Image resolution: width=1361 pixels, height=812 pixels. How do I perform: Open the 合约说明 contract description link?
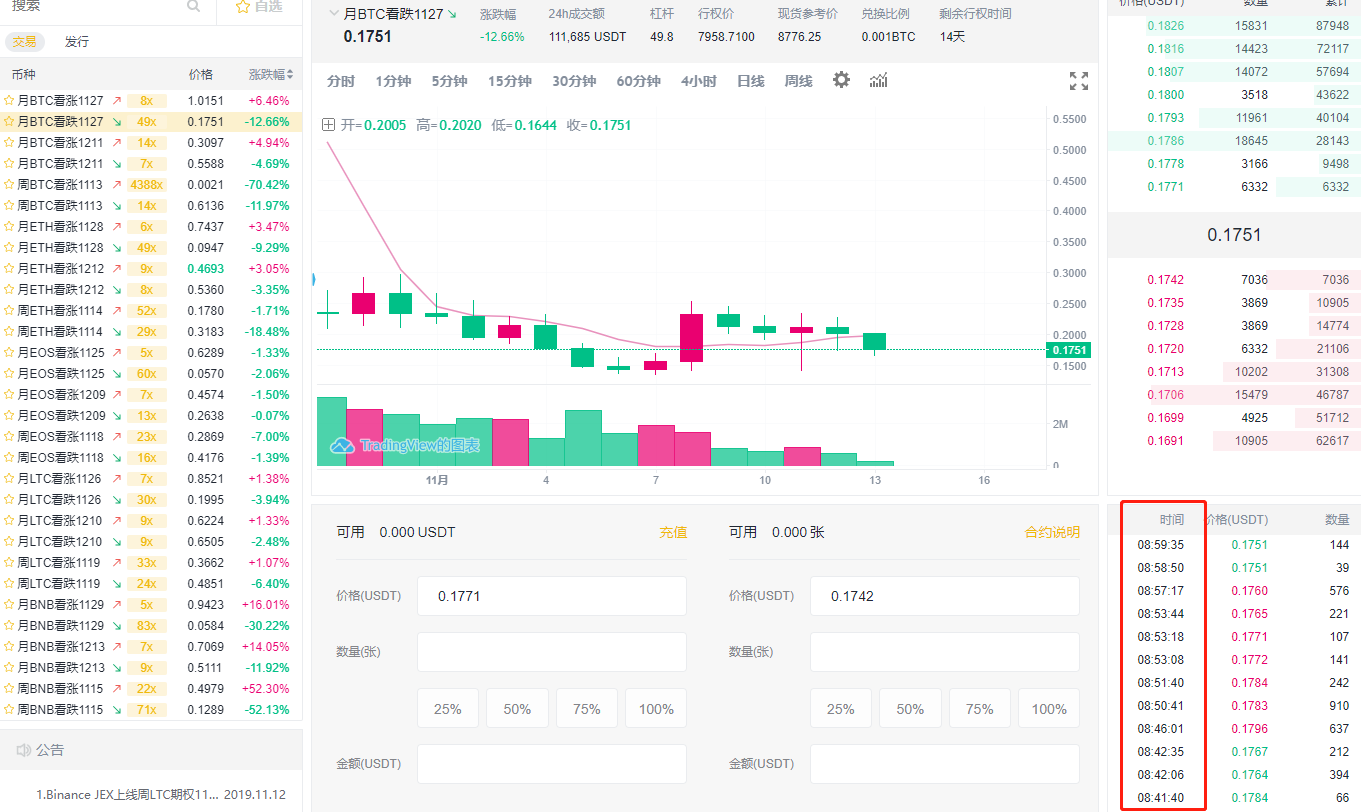[x=1053, y=532]
